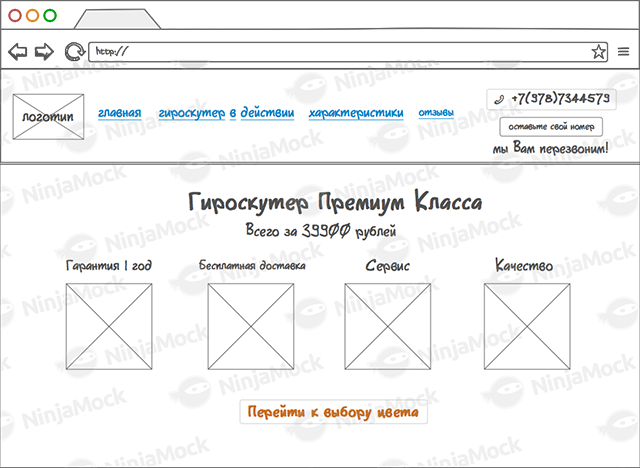This screenshot has height=468, width=640.
Task: Focus the http:// address bar
Action: (348, 52)
